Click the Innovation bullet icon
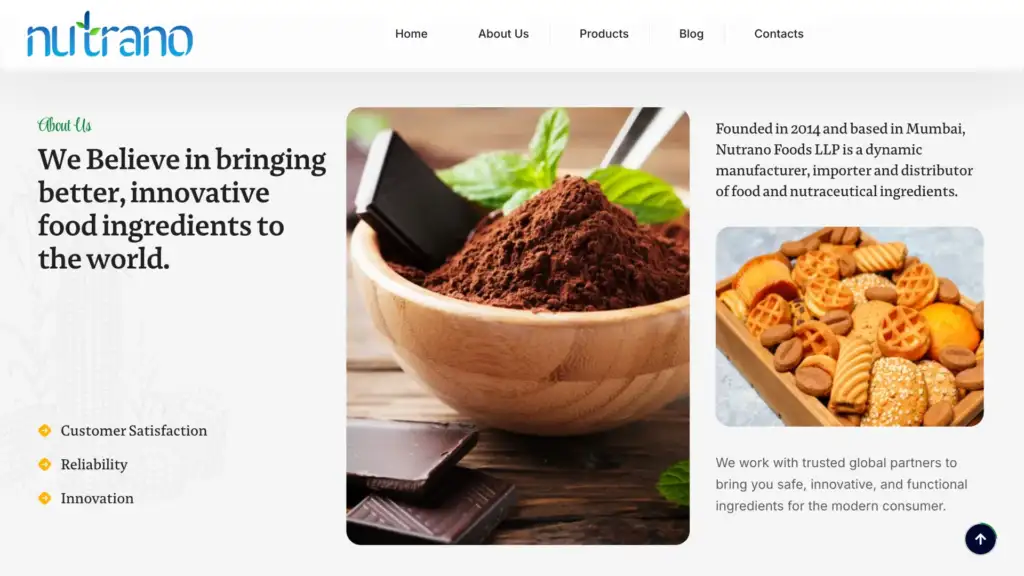1024x576 pixels. [44, 498]
